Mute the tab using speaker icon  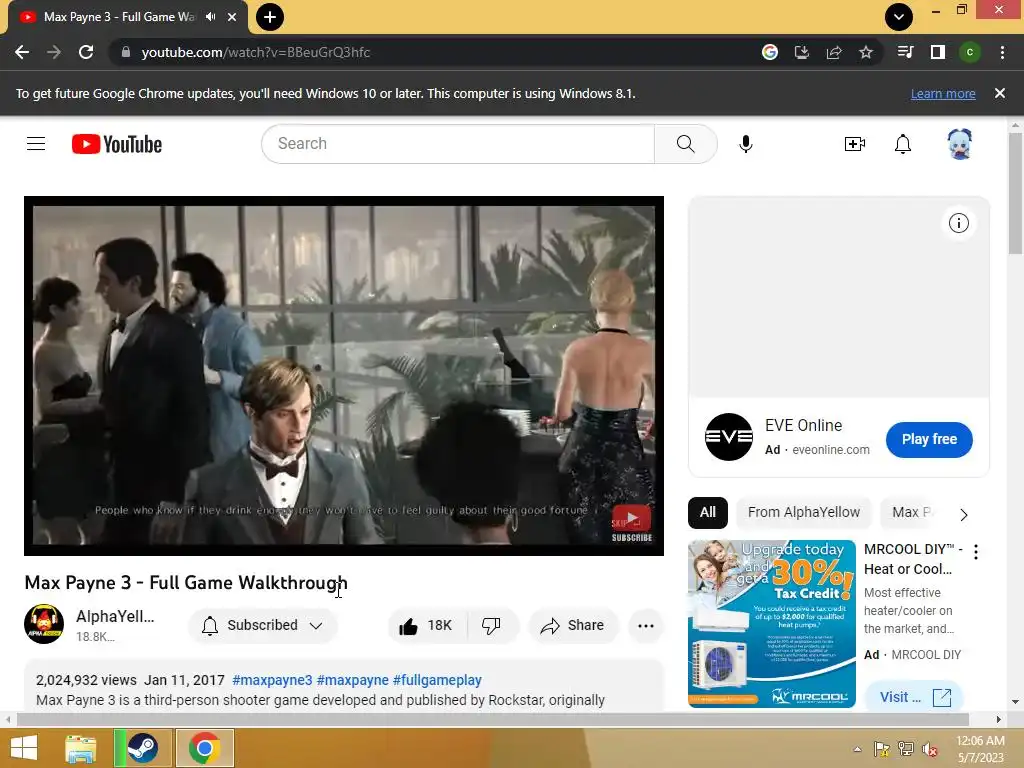coord(210,17)
